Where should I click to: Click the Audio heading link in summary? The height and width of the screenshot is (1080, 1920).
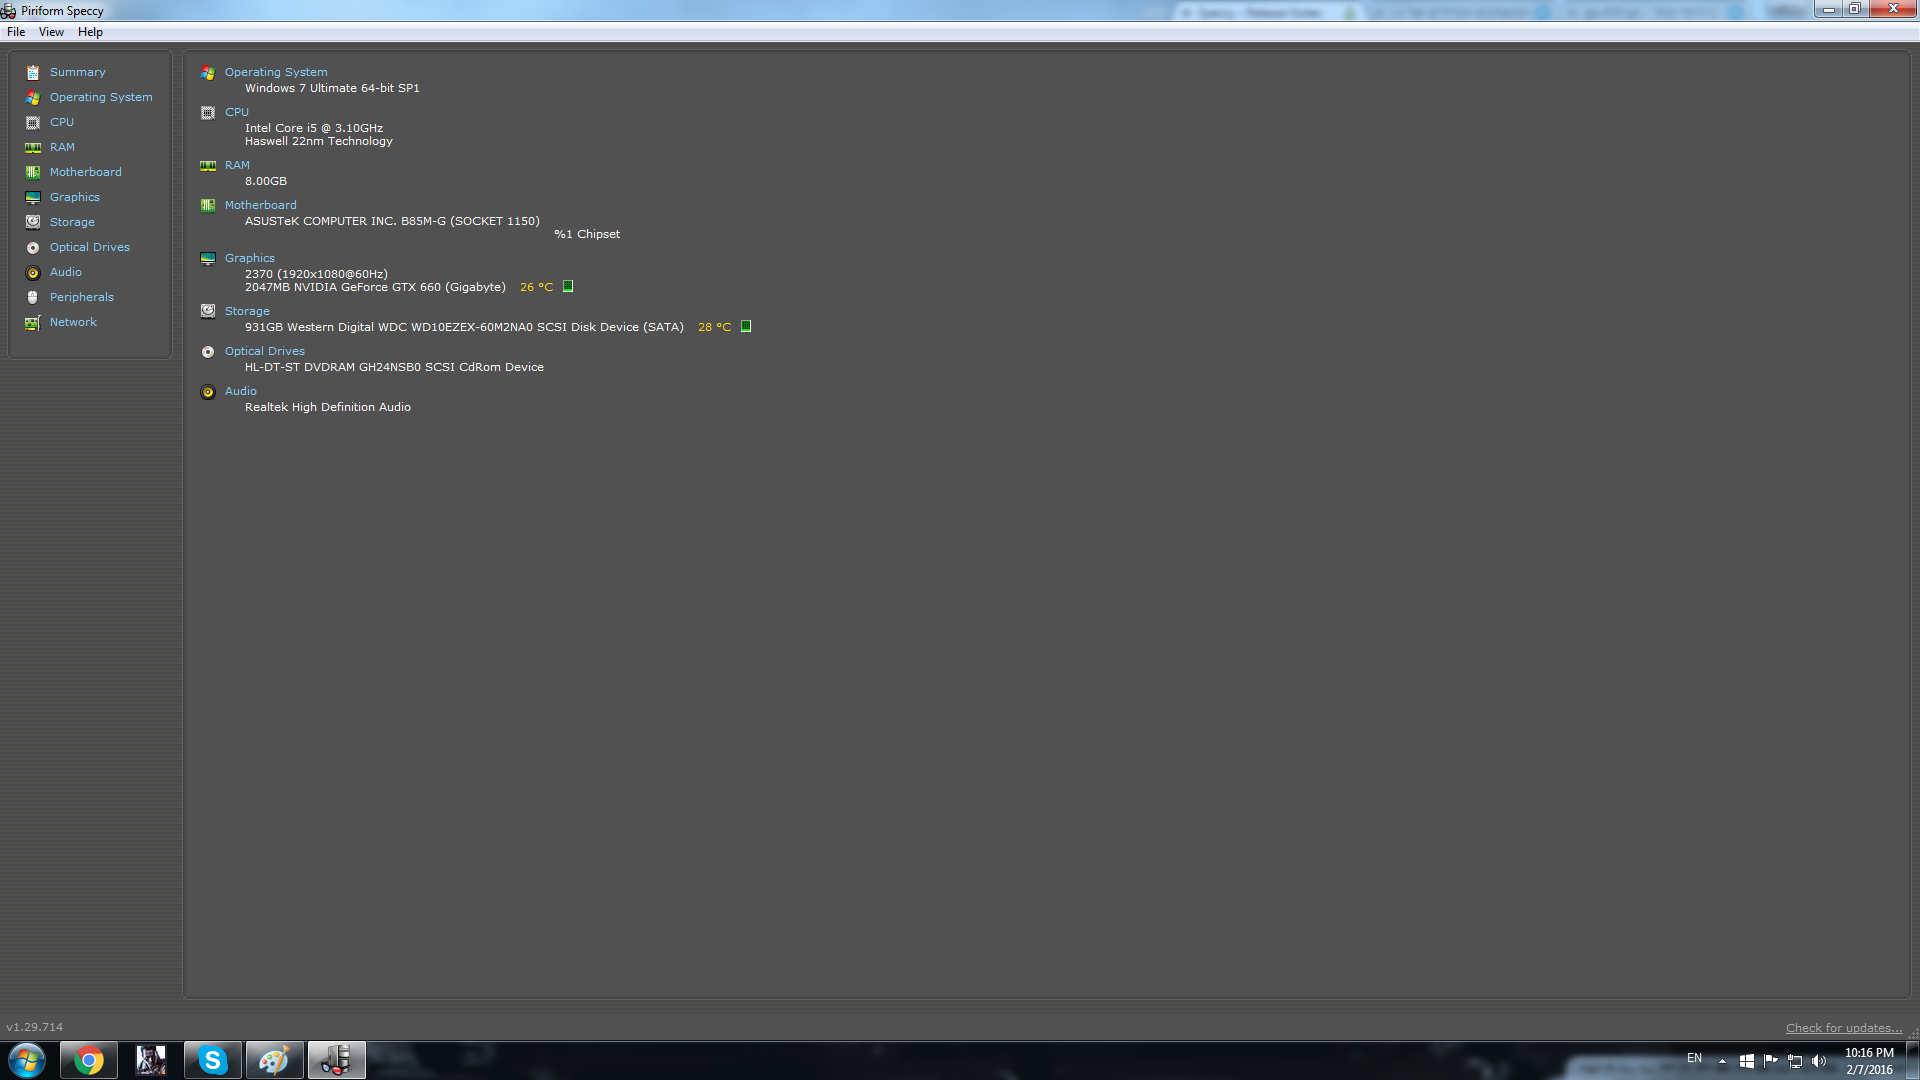[x=241, y=391]
